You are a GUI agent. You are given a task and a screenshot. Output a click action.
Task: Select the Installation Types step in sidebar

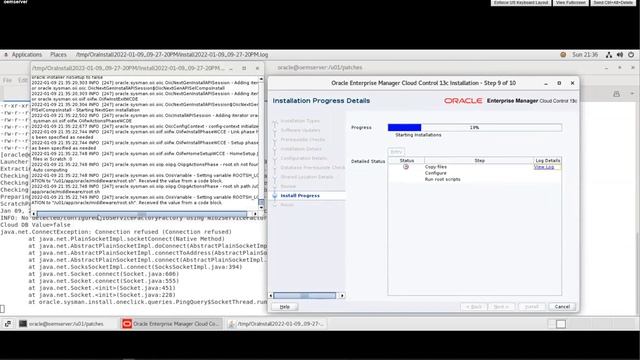[300, 121]
